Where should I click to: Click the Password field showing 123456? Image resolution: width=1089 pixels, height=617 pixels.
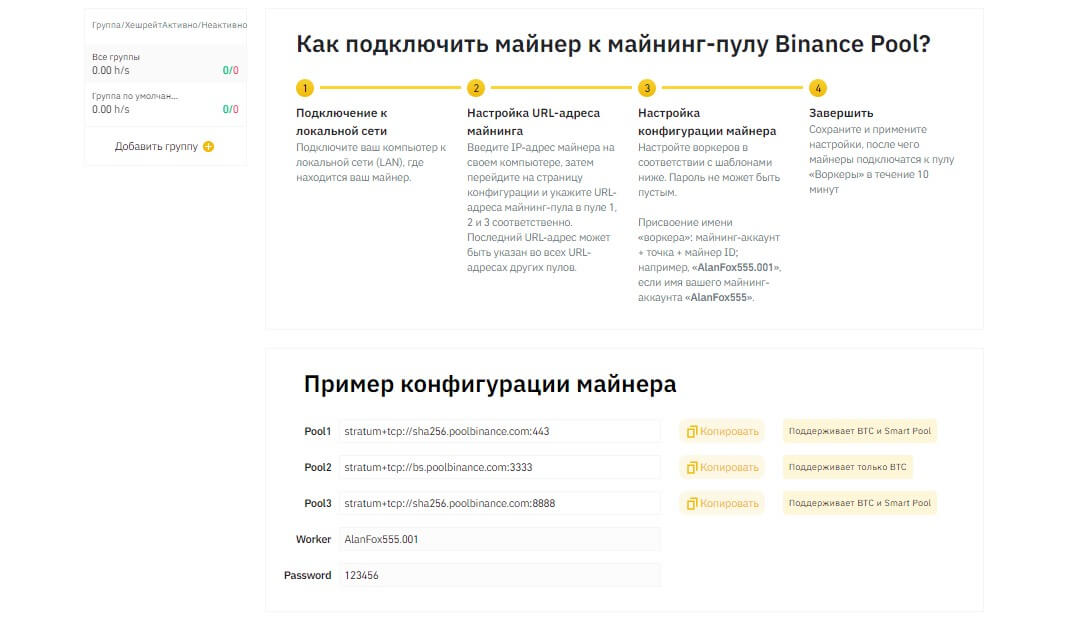(x=499, y=575)
